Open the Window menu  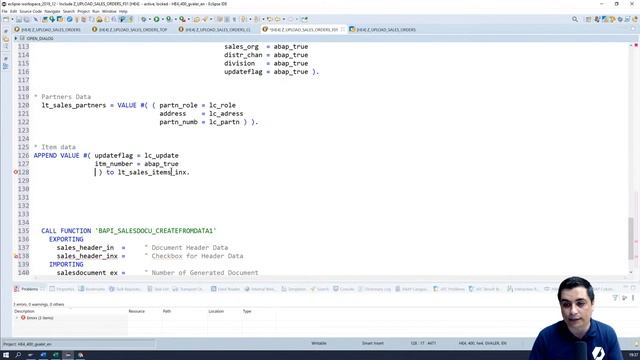[109, 11]
